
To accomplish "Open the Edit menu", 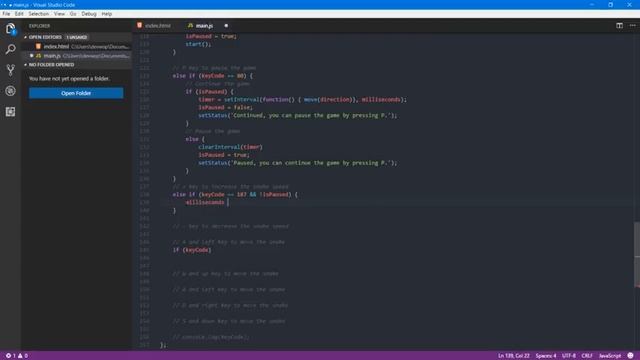I will click(19, 14).
